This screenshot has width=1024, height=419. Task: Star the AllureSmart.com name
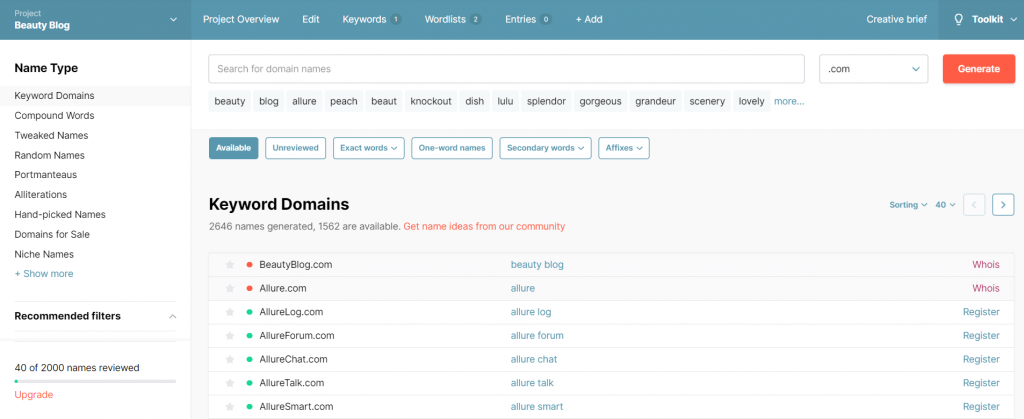point(230,407)
